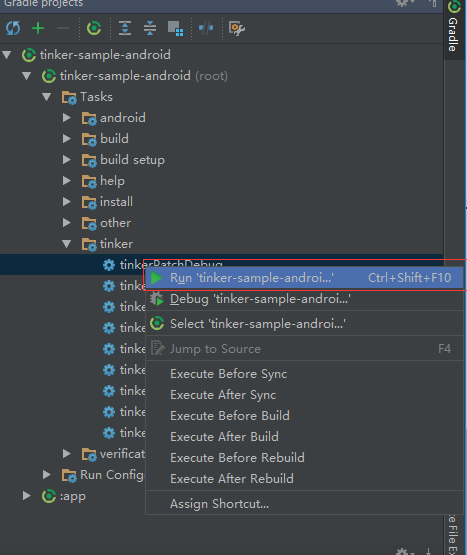Run 'tinker-sample-androi...' from context menu
The image size is (467, 555).
pyautogui.click(x=304, y=278)
